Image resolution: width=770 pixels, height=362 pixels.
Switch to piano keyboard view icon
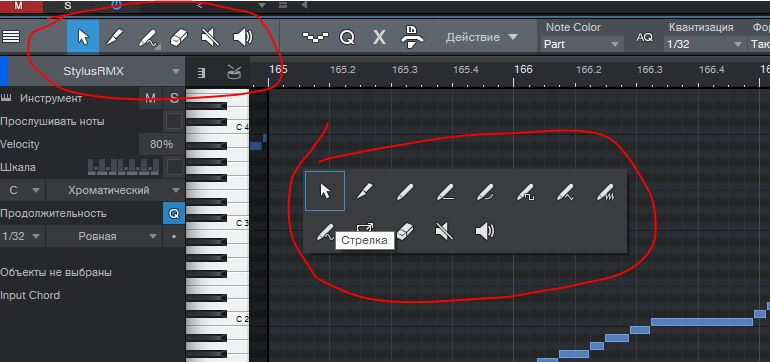[201, 73]
